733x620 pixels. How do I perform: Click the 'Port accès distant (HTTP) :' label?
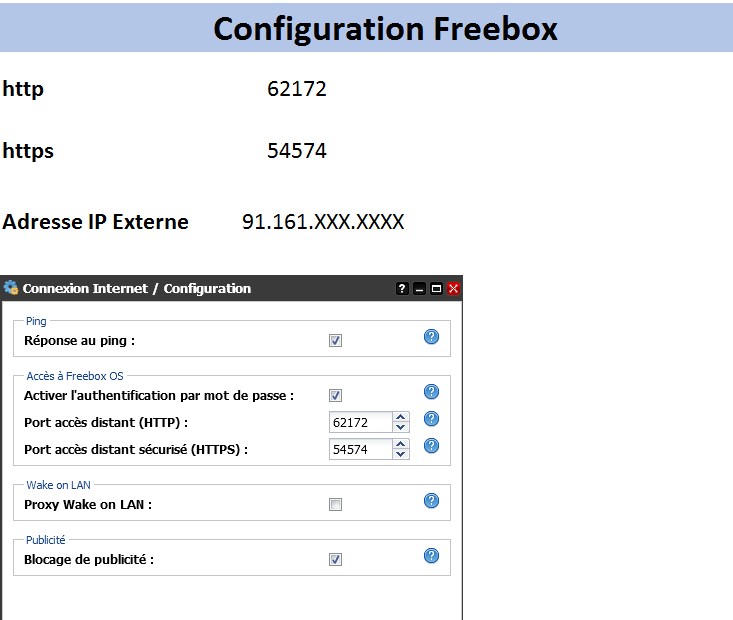106,423
